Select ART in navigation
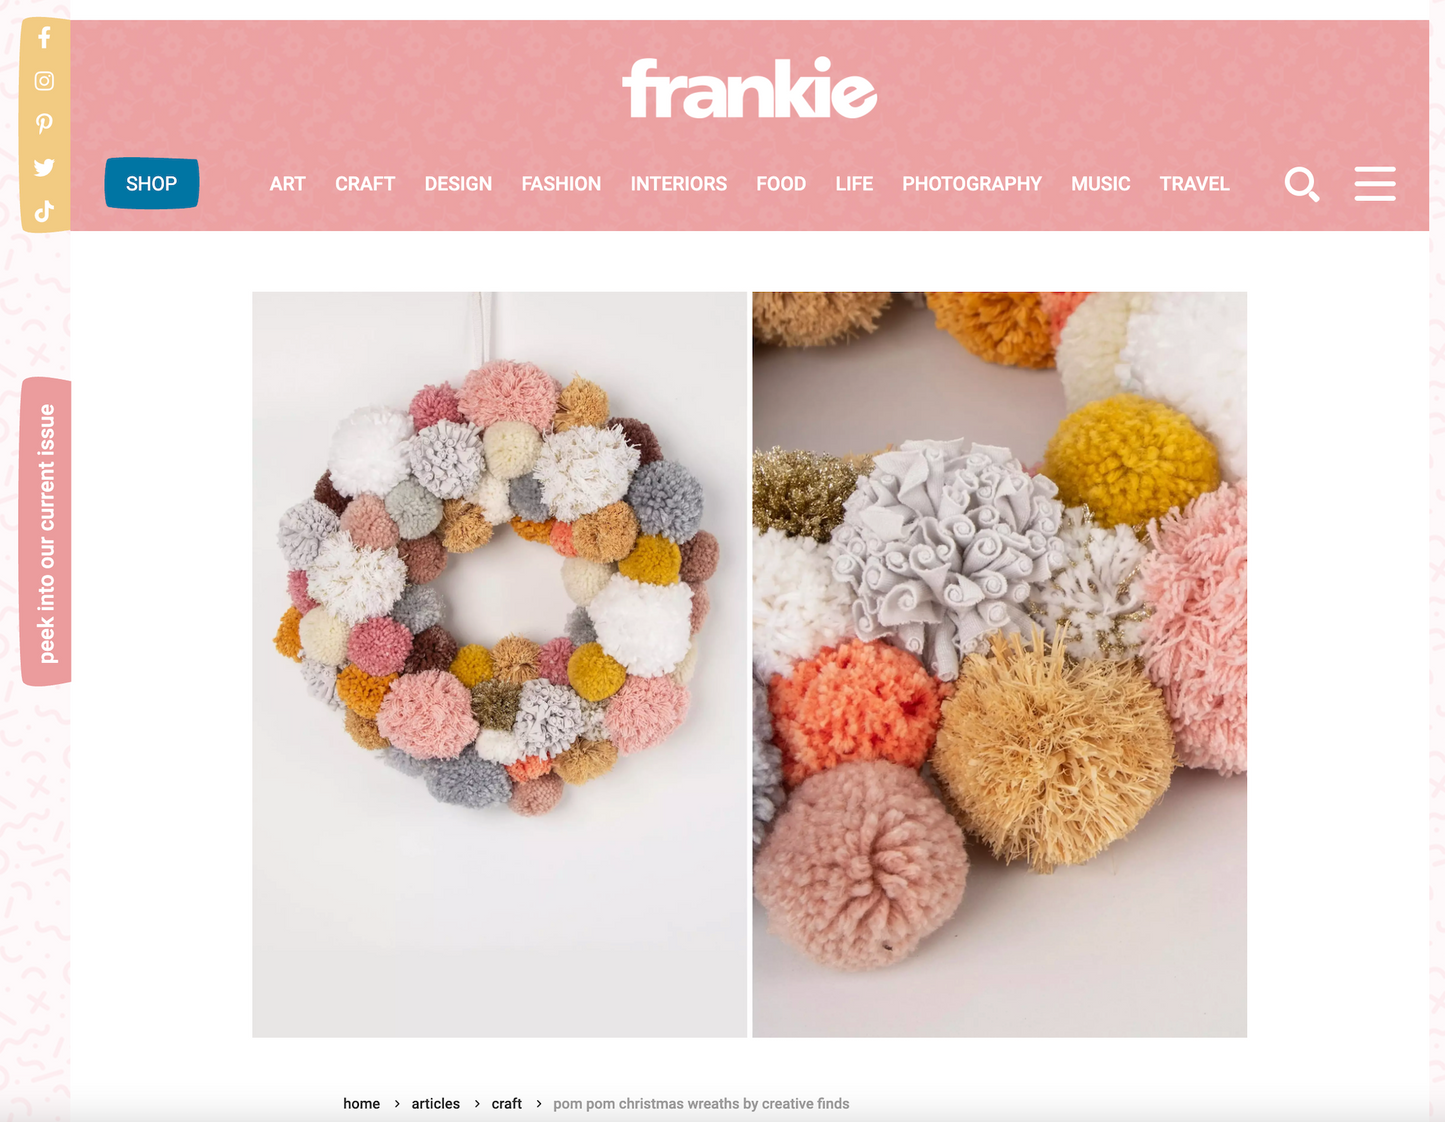This screenshot has width=1445, height=1122. [x=287, y=184]
